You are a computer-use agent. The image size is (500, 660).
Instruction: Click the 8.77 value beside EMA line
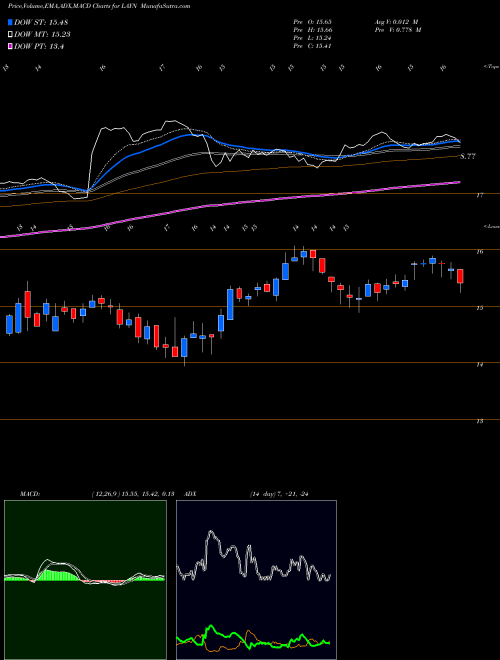tap(468, 156)
